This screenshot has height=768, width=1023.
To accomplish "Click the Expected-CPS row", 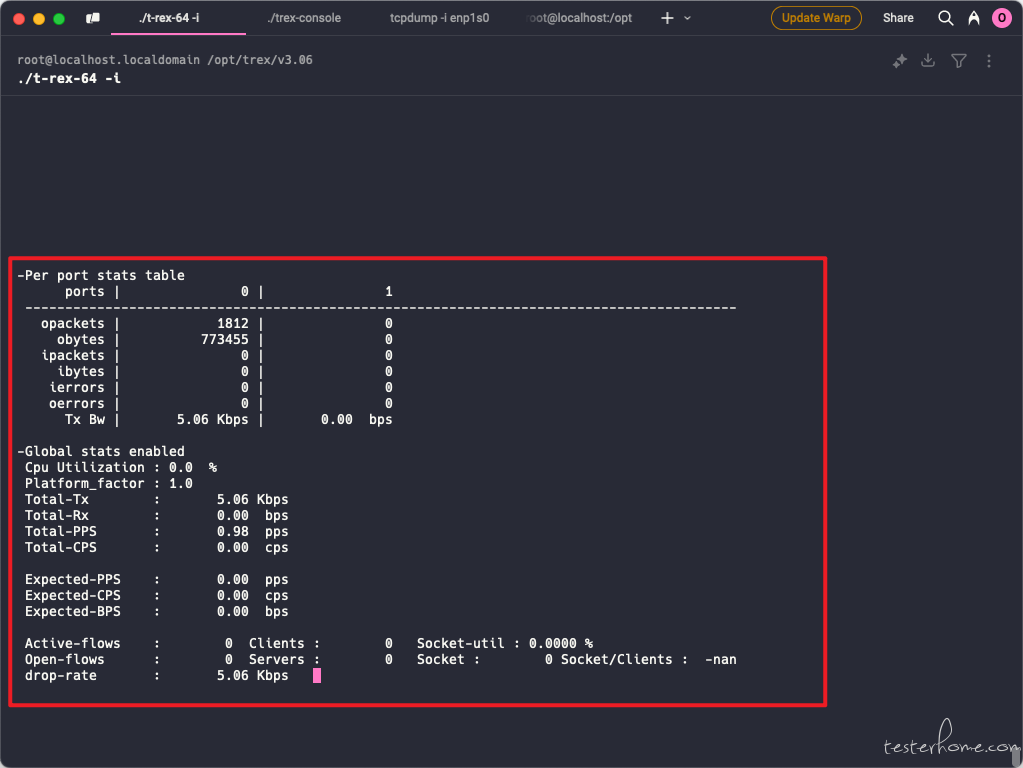I will [x=157, y=596].
